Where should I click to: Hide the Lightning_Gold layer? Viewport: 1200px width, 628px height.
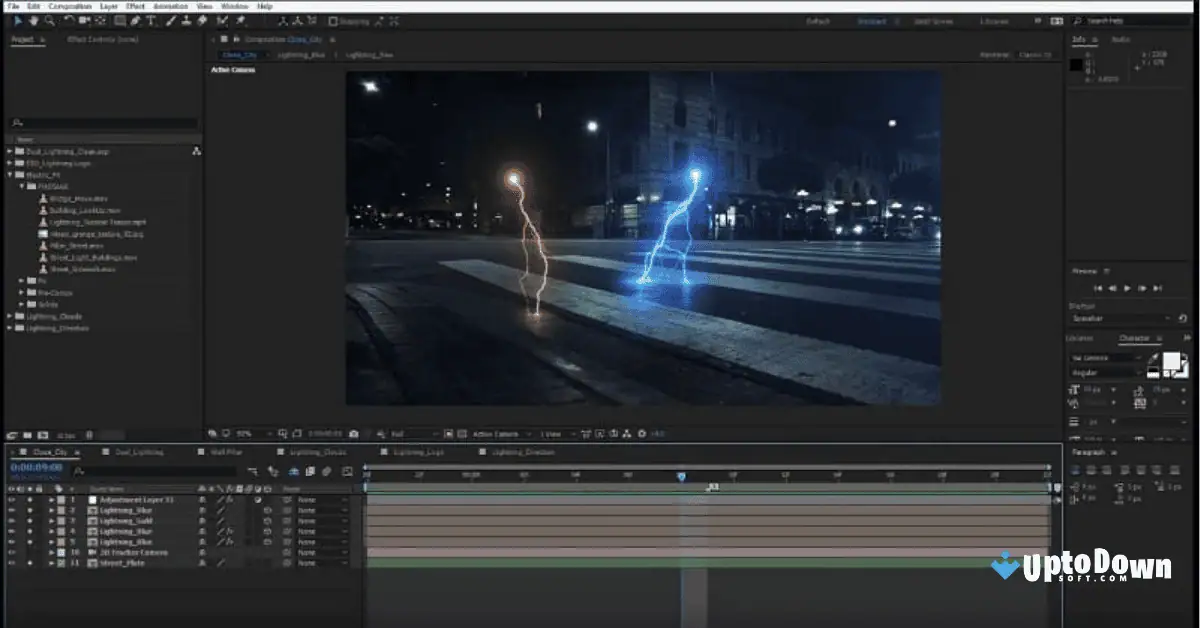(10, 521)
